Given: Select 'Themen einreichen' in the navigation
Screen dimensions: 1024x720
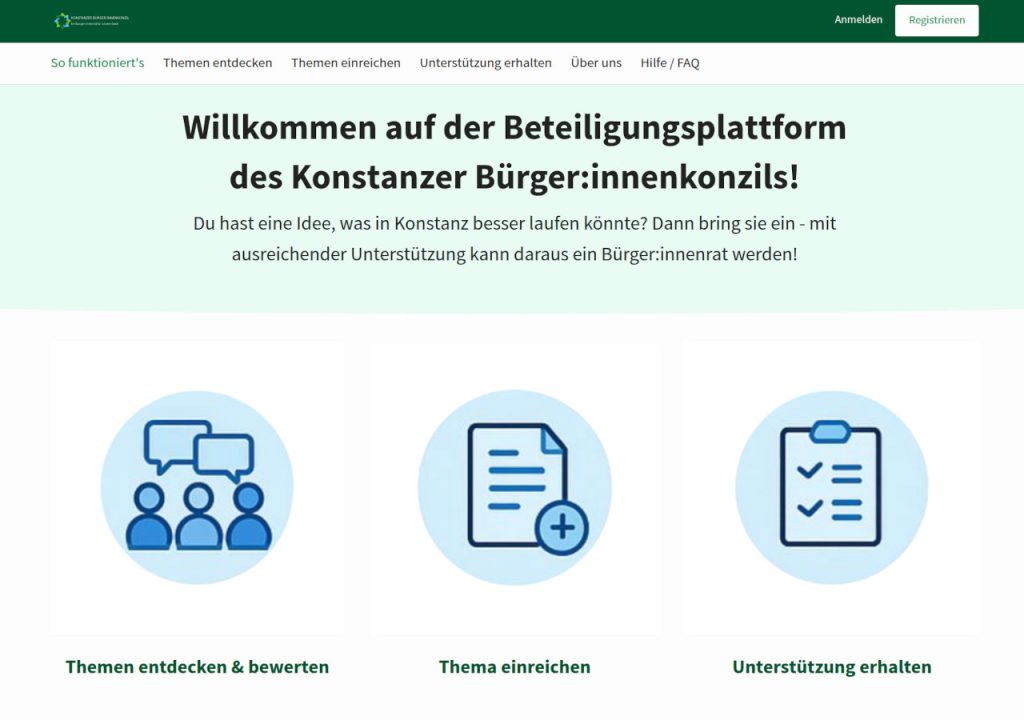Looking at the screenshot, I should point(345,62).
